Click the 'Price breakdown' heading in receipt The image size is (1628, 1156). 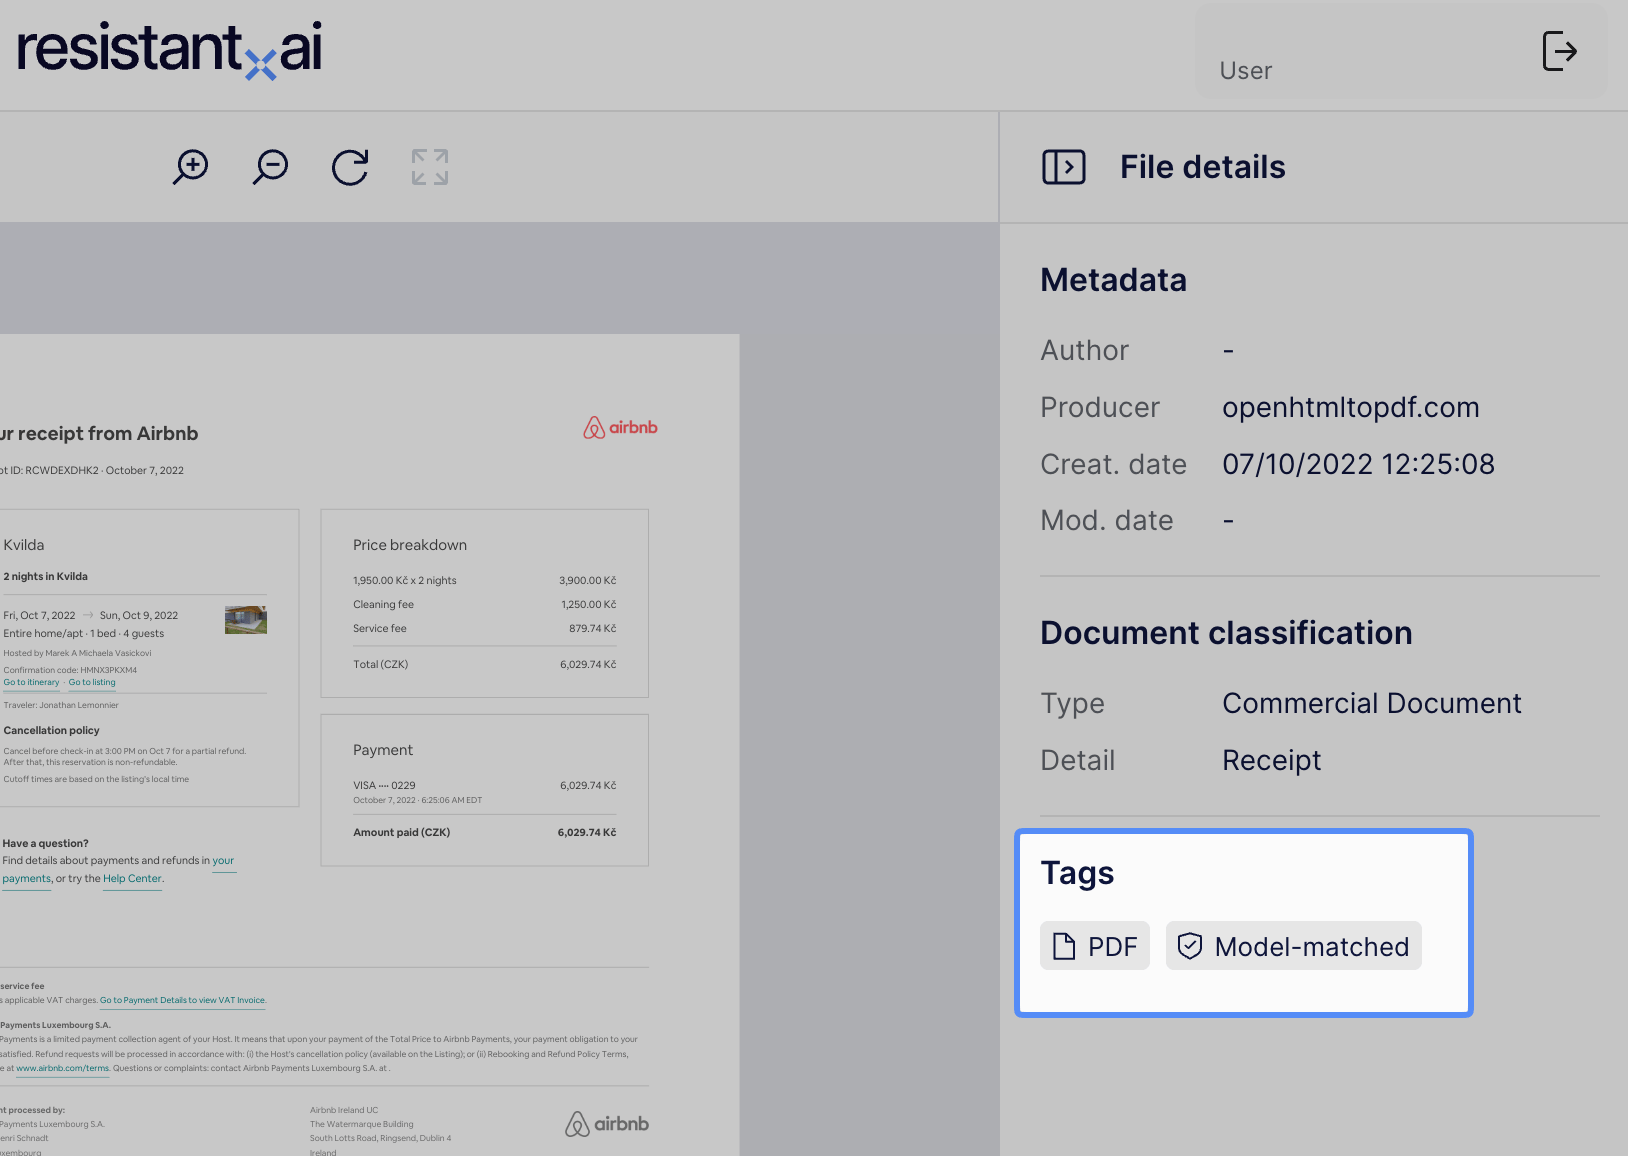click(x=410, y=545)
